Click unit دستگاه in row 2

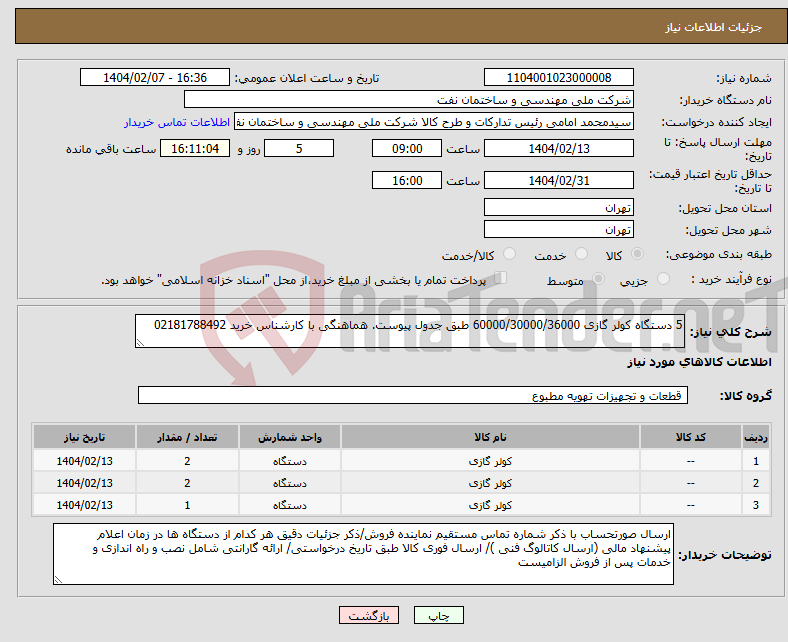point(290,483)
